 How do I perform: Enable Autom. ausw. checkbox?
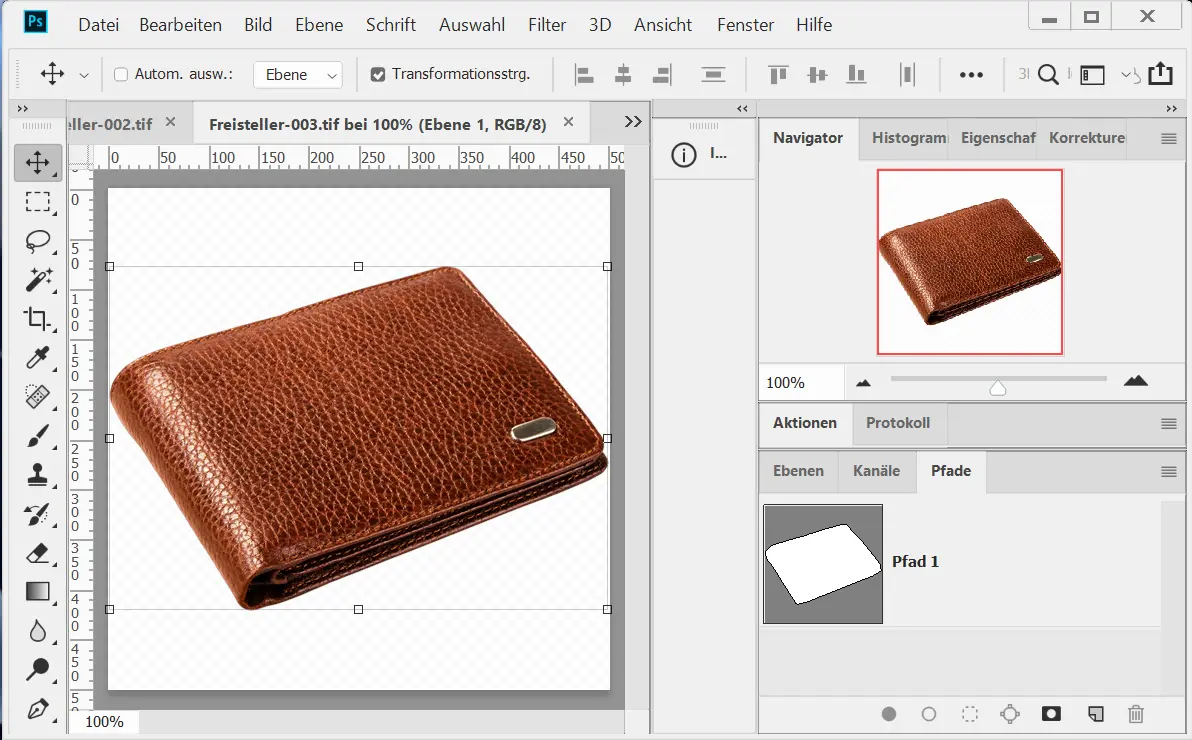(121, 74)
